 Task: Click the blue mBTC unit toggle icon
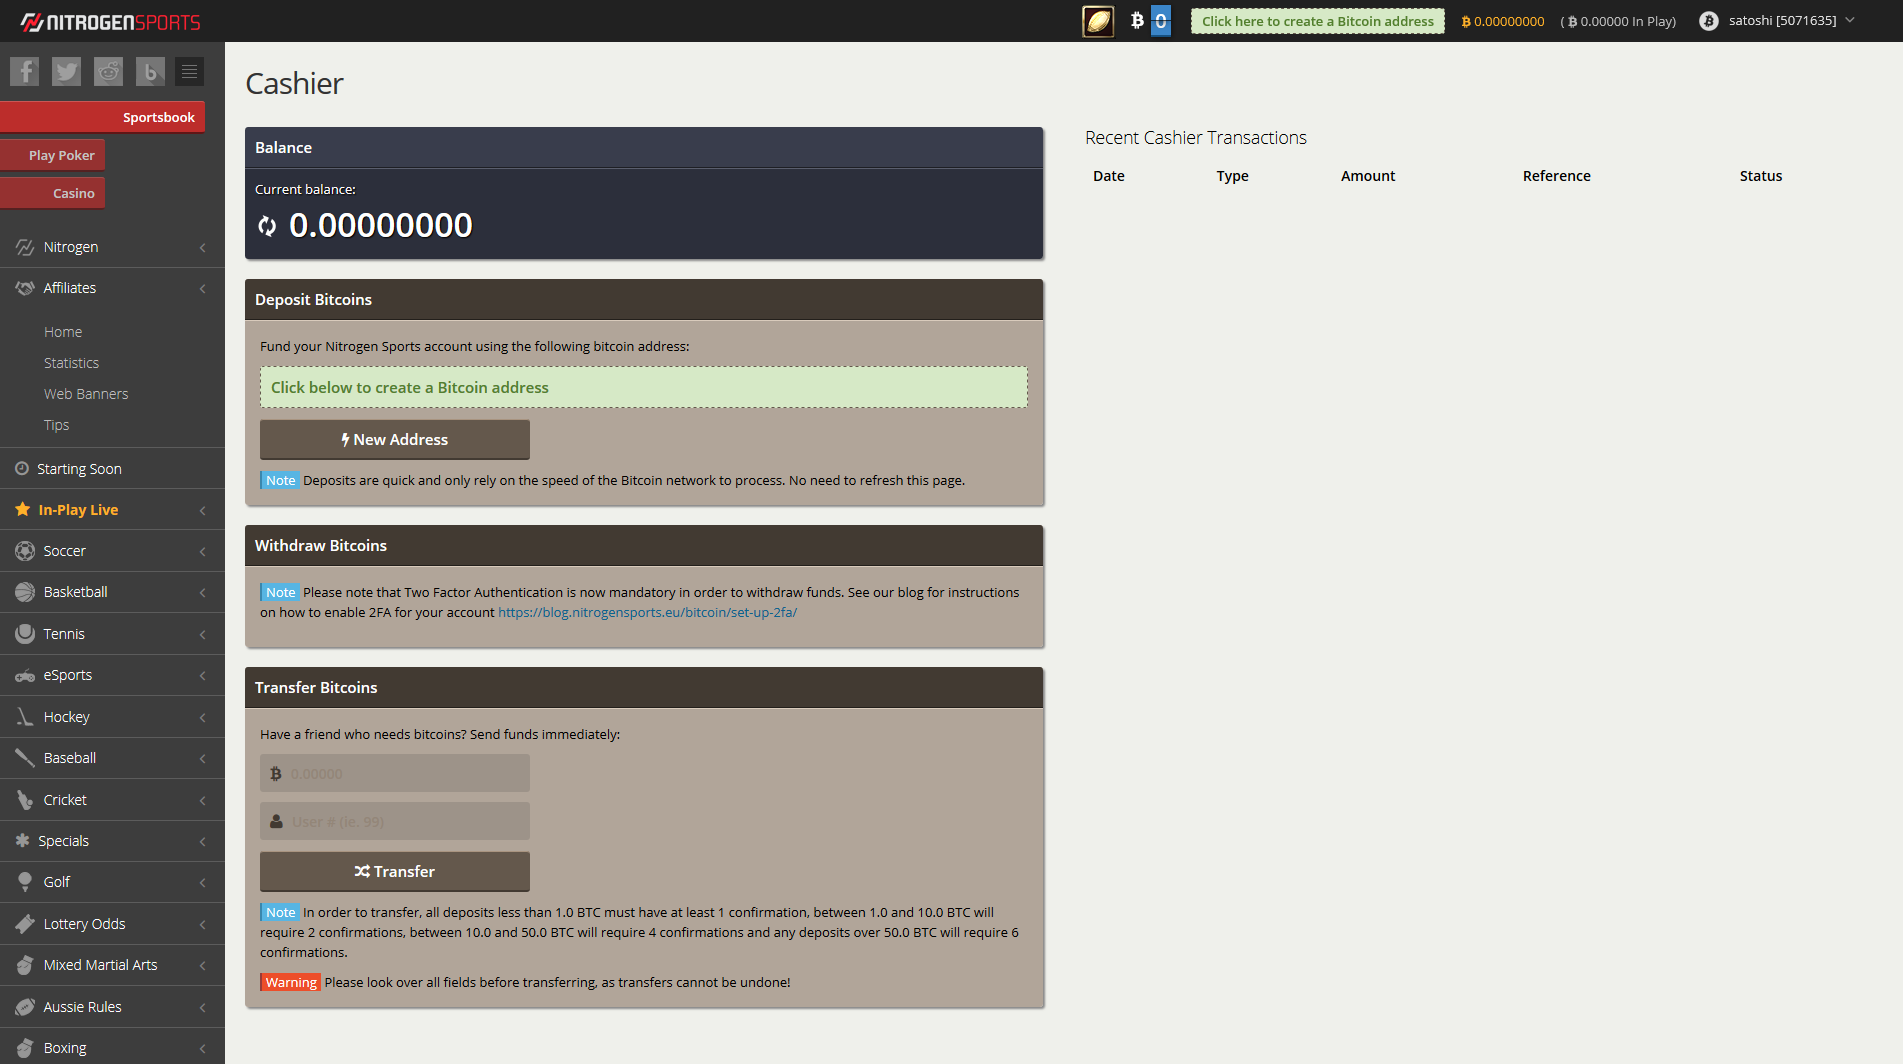pos(1161,21)
